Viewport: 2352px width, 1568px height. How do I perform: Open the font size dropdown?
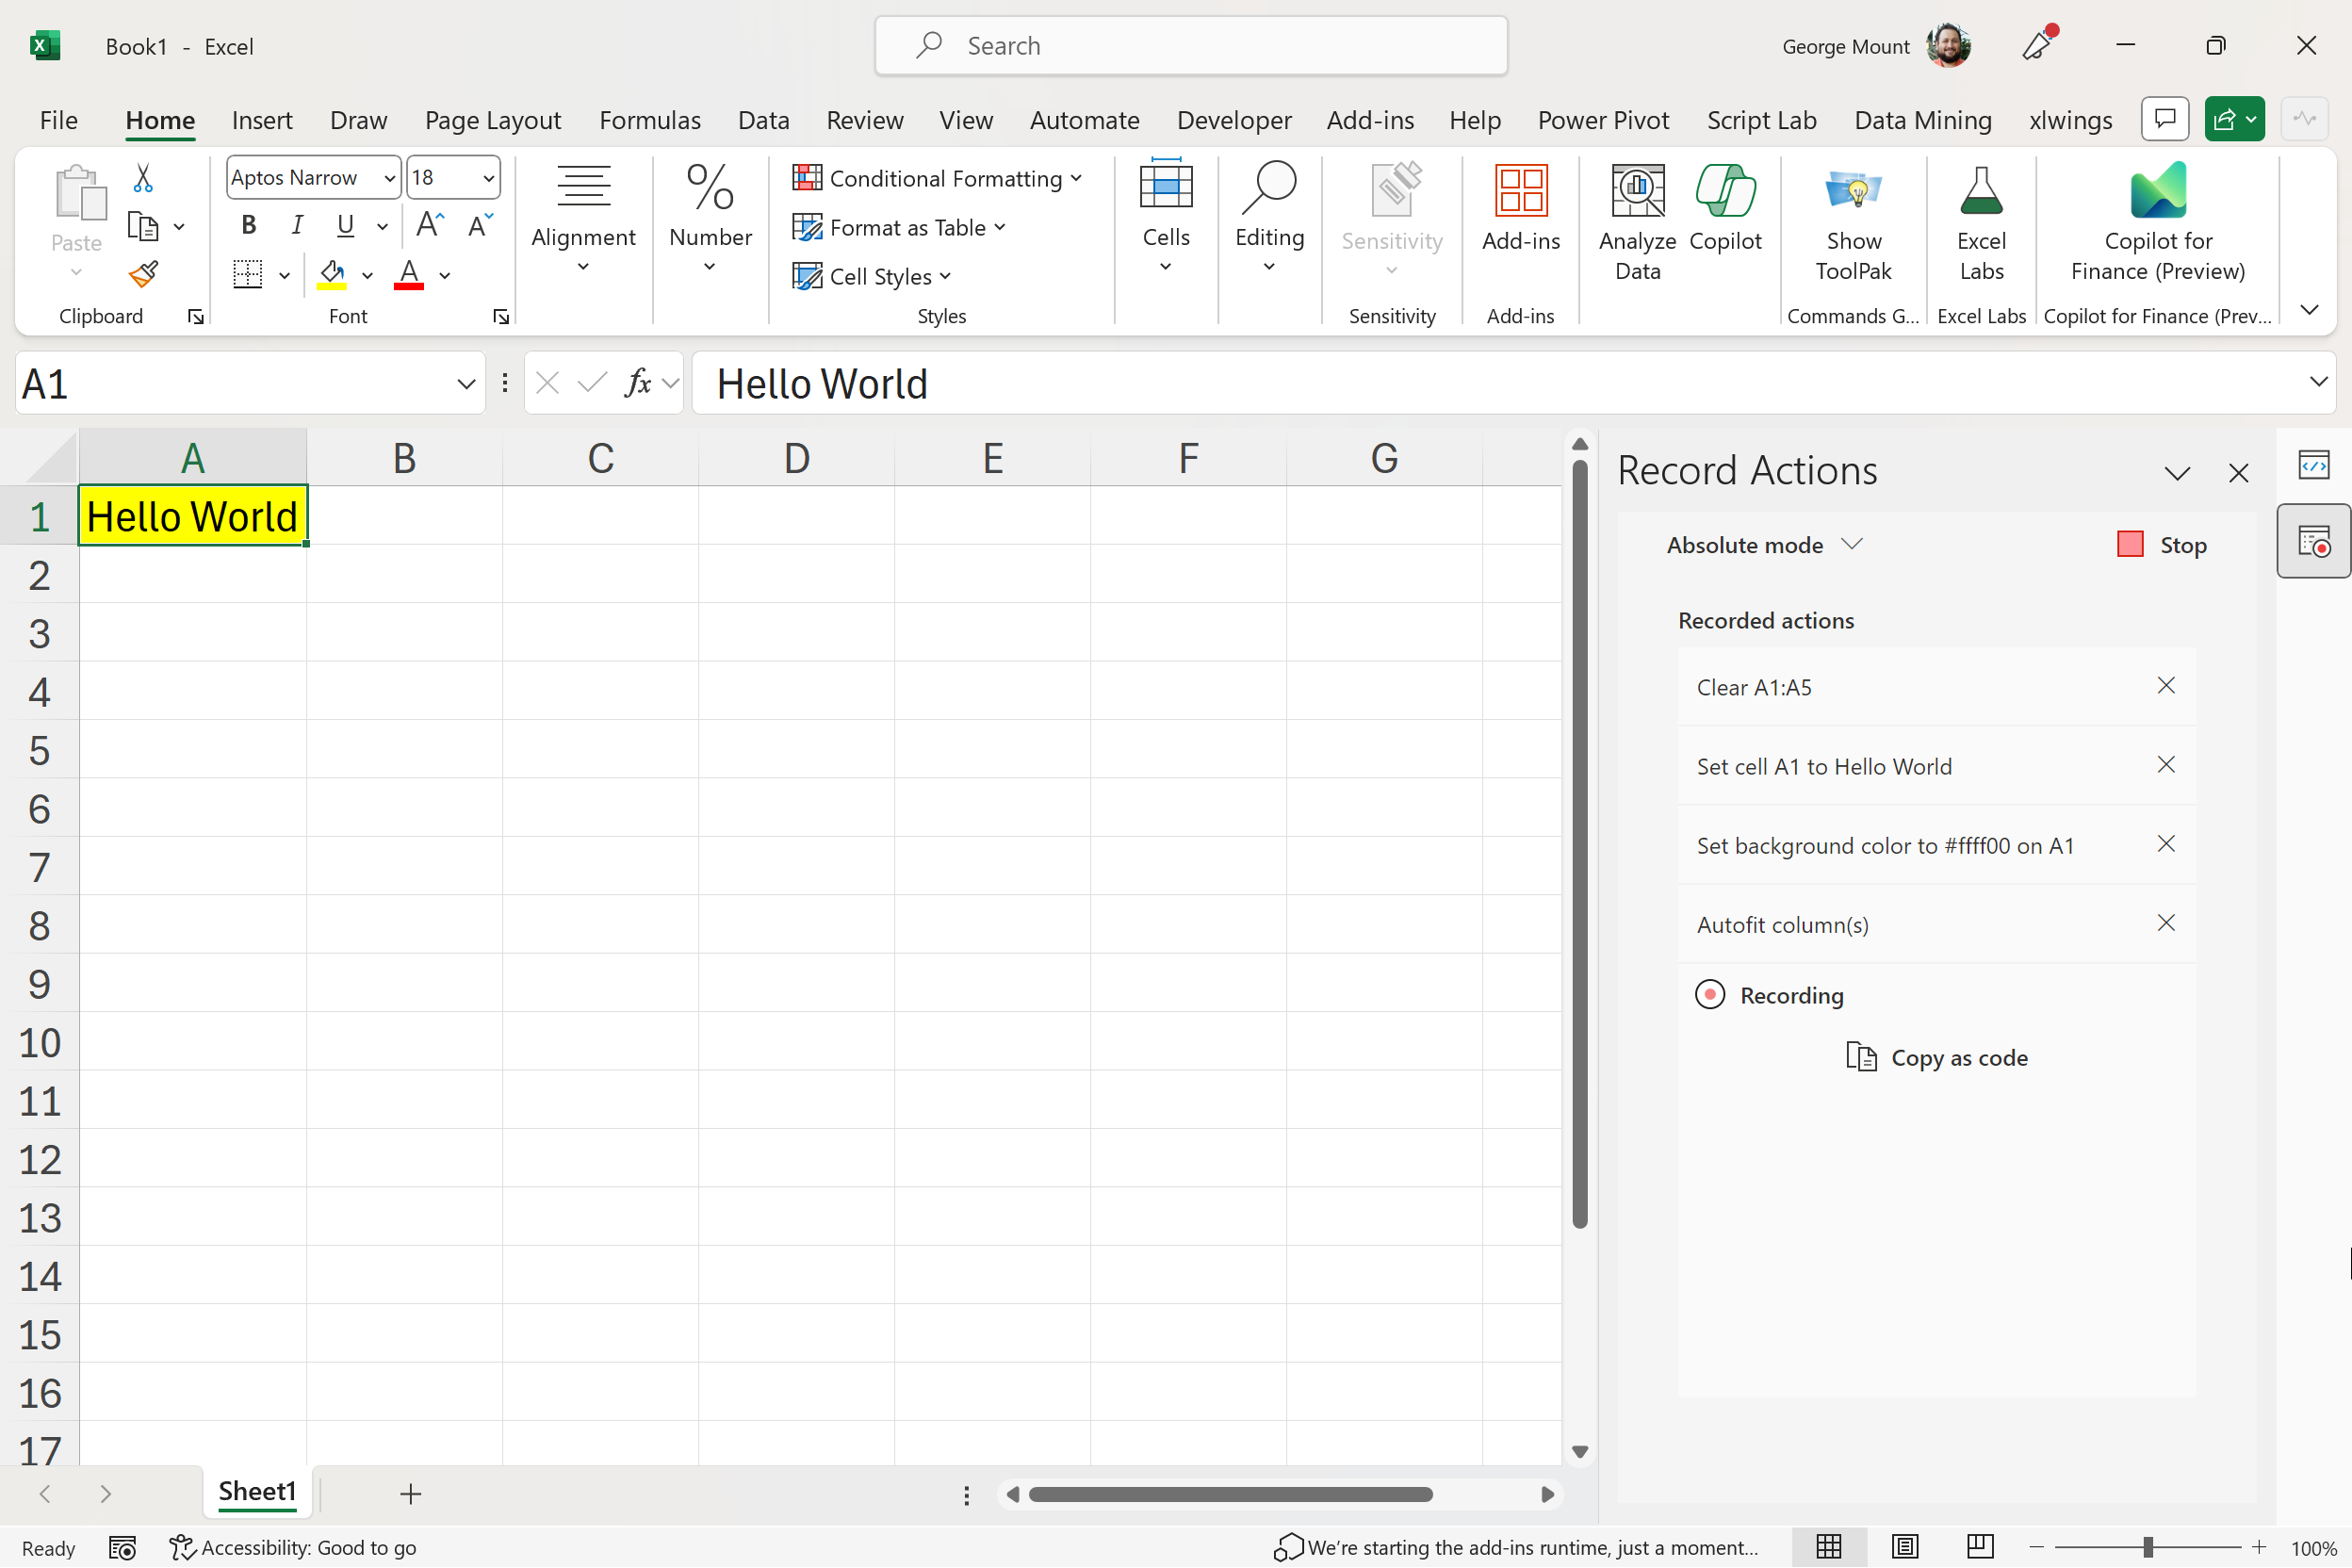coord(488,179)
